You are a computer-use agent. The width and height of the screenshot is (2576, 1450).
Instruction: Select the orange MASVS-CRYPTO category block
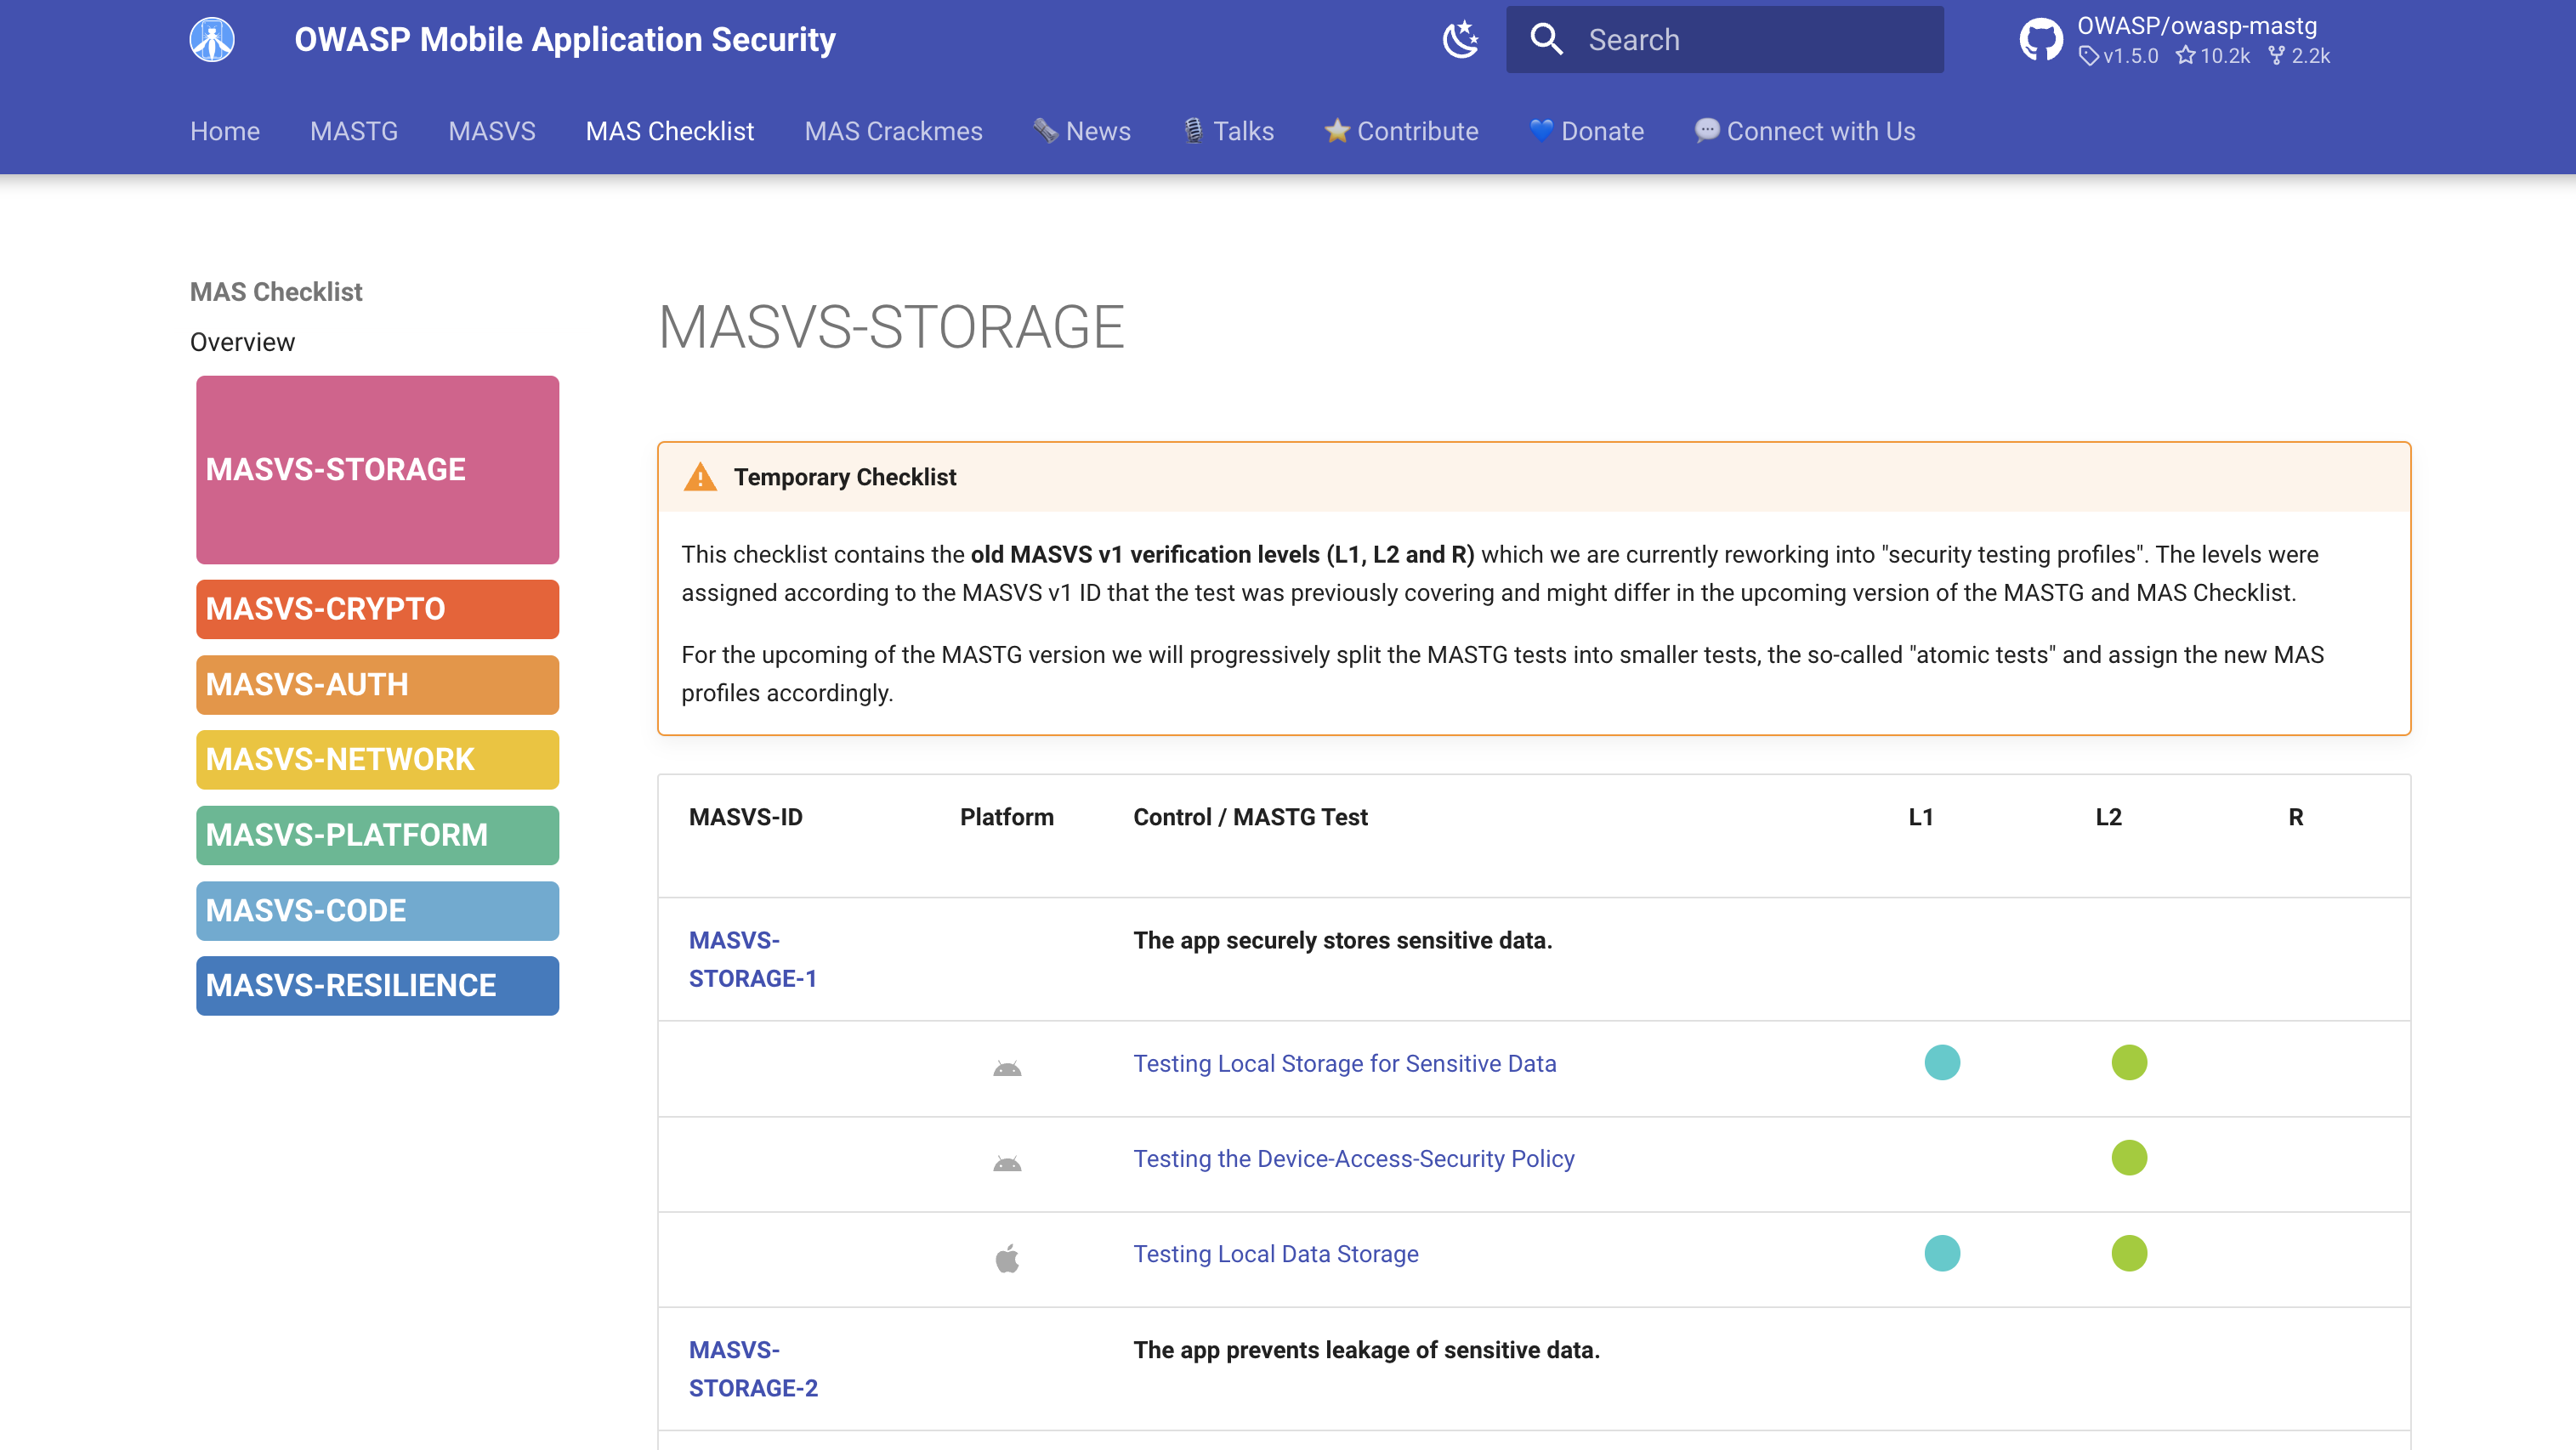pyautogui.click(x=377, y=609)
